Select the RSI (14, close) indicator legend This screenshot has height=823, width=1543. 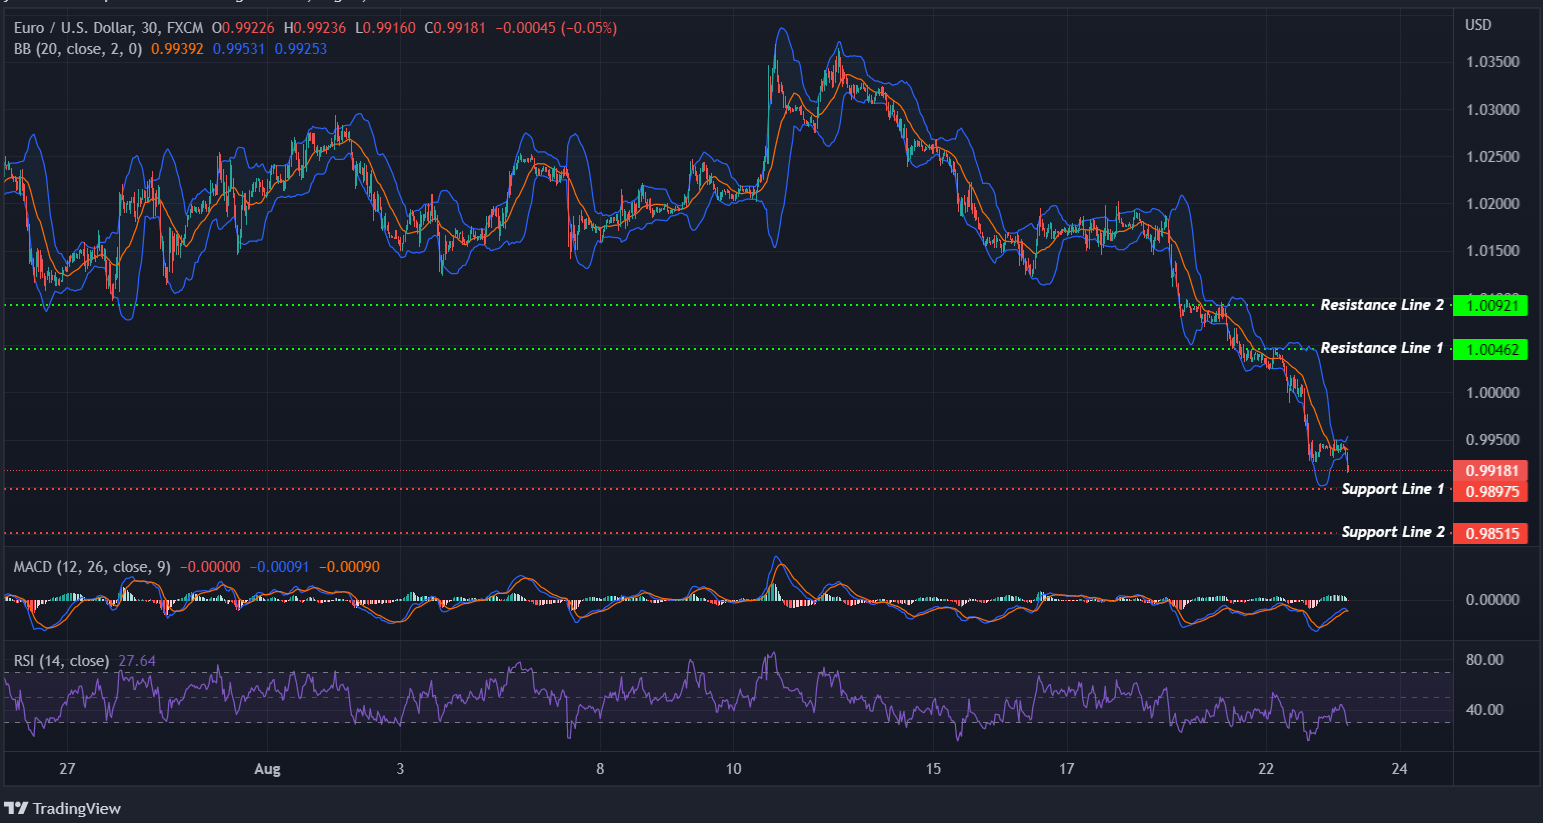[60, 660]
